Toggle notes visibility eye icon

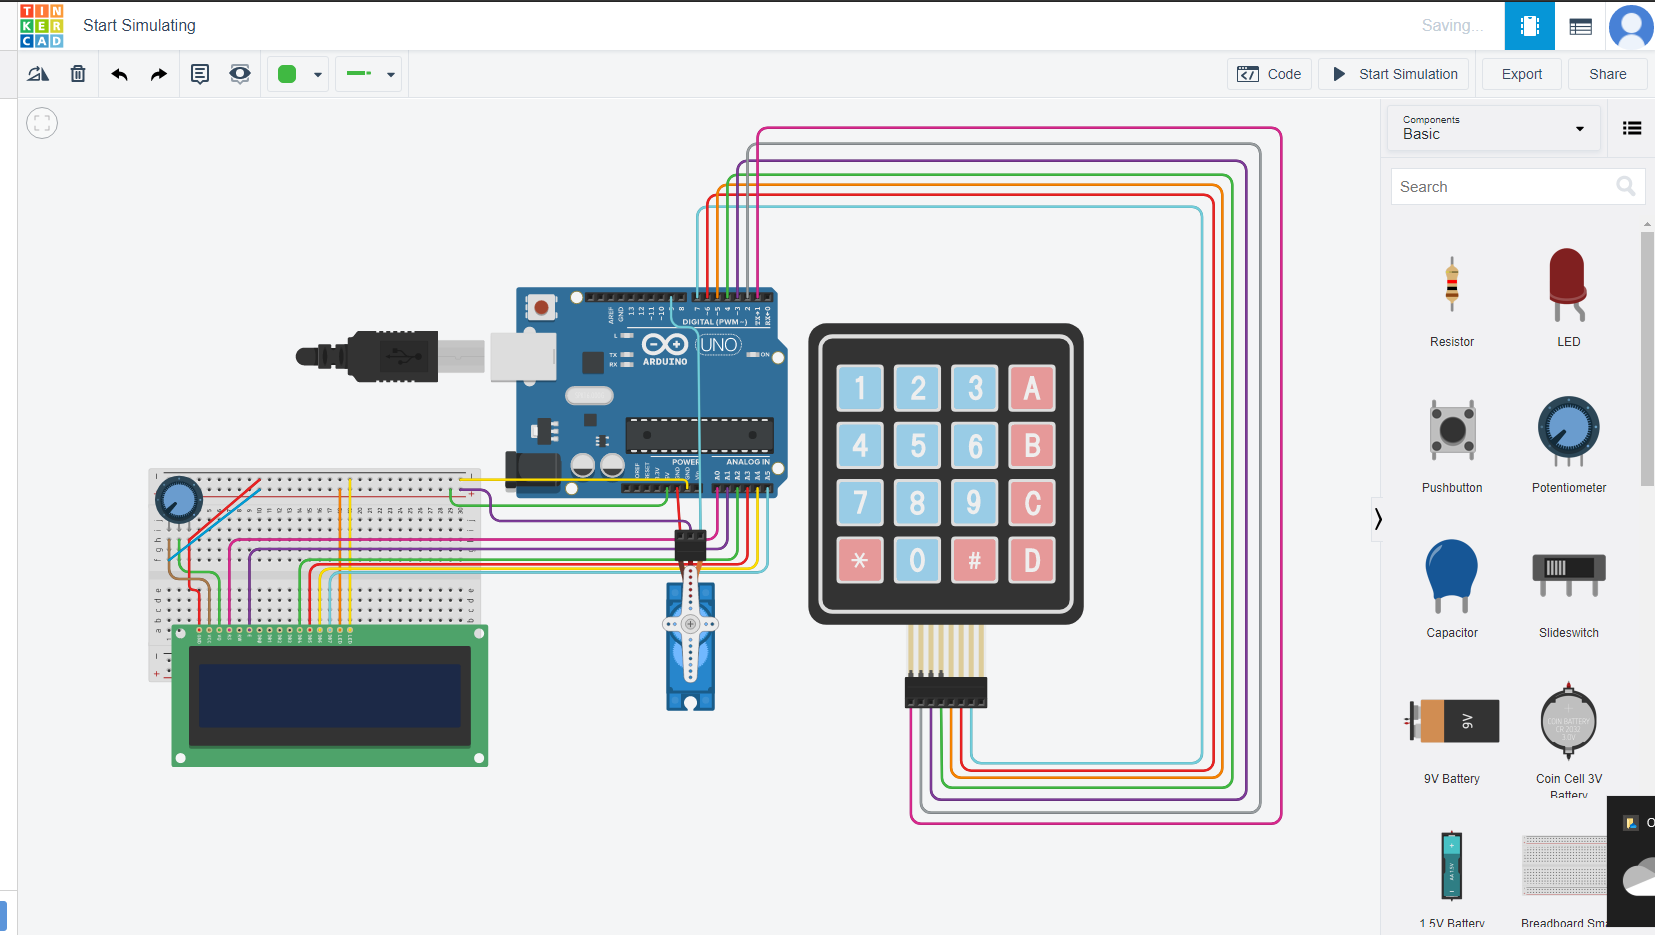tap(240, 74)
